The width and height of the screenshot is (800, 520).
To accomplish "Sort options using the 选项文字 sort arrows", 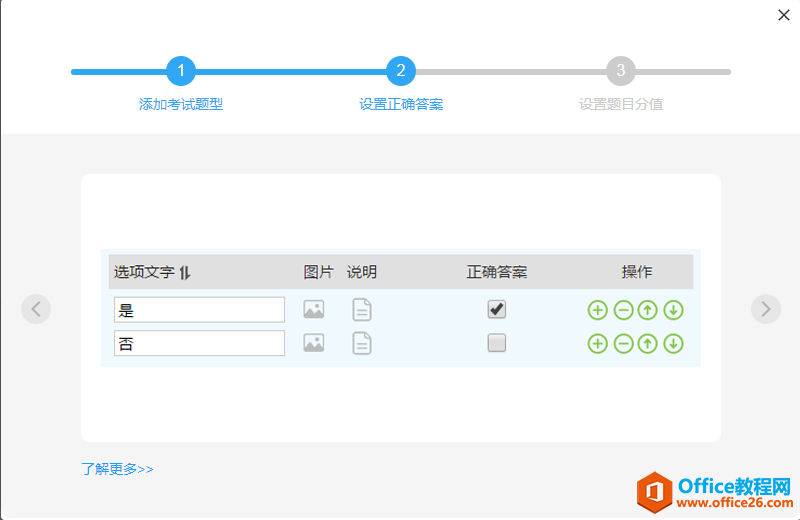I will (185, 272).
